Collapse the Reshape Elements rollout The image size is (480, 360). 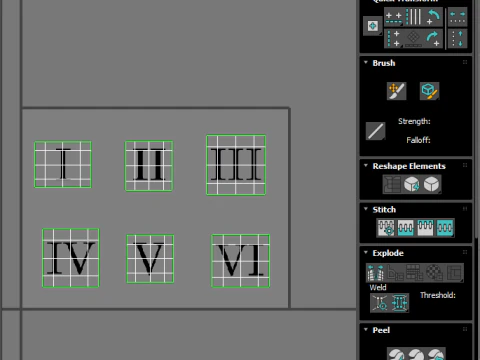(366, 165)
